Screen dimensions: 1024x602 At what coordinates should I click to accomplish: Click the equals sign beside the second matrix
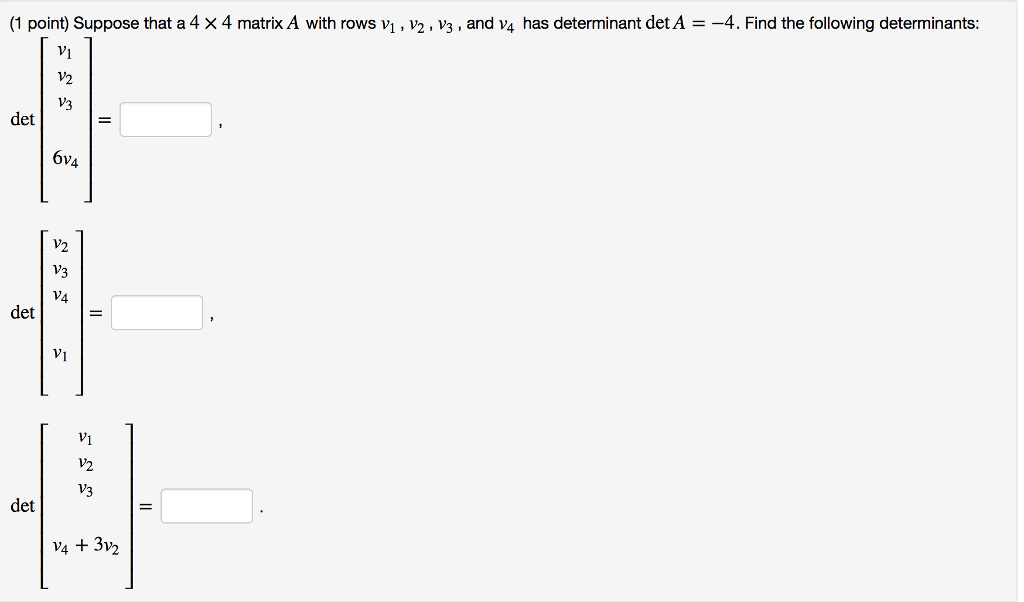[x=95, y=313]
